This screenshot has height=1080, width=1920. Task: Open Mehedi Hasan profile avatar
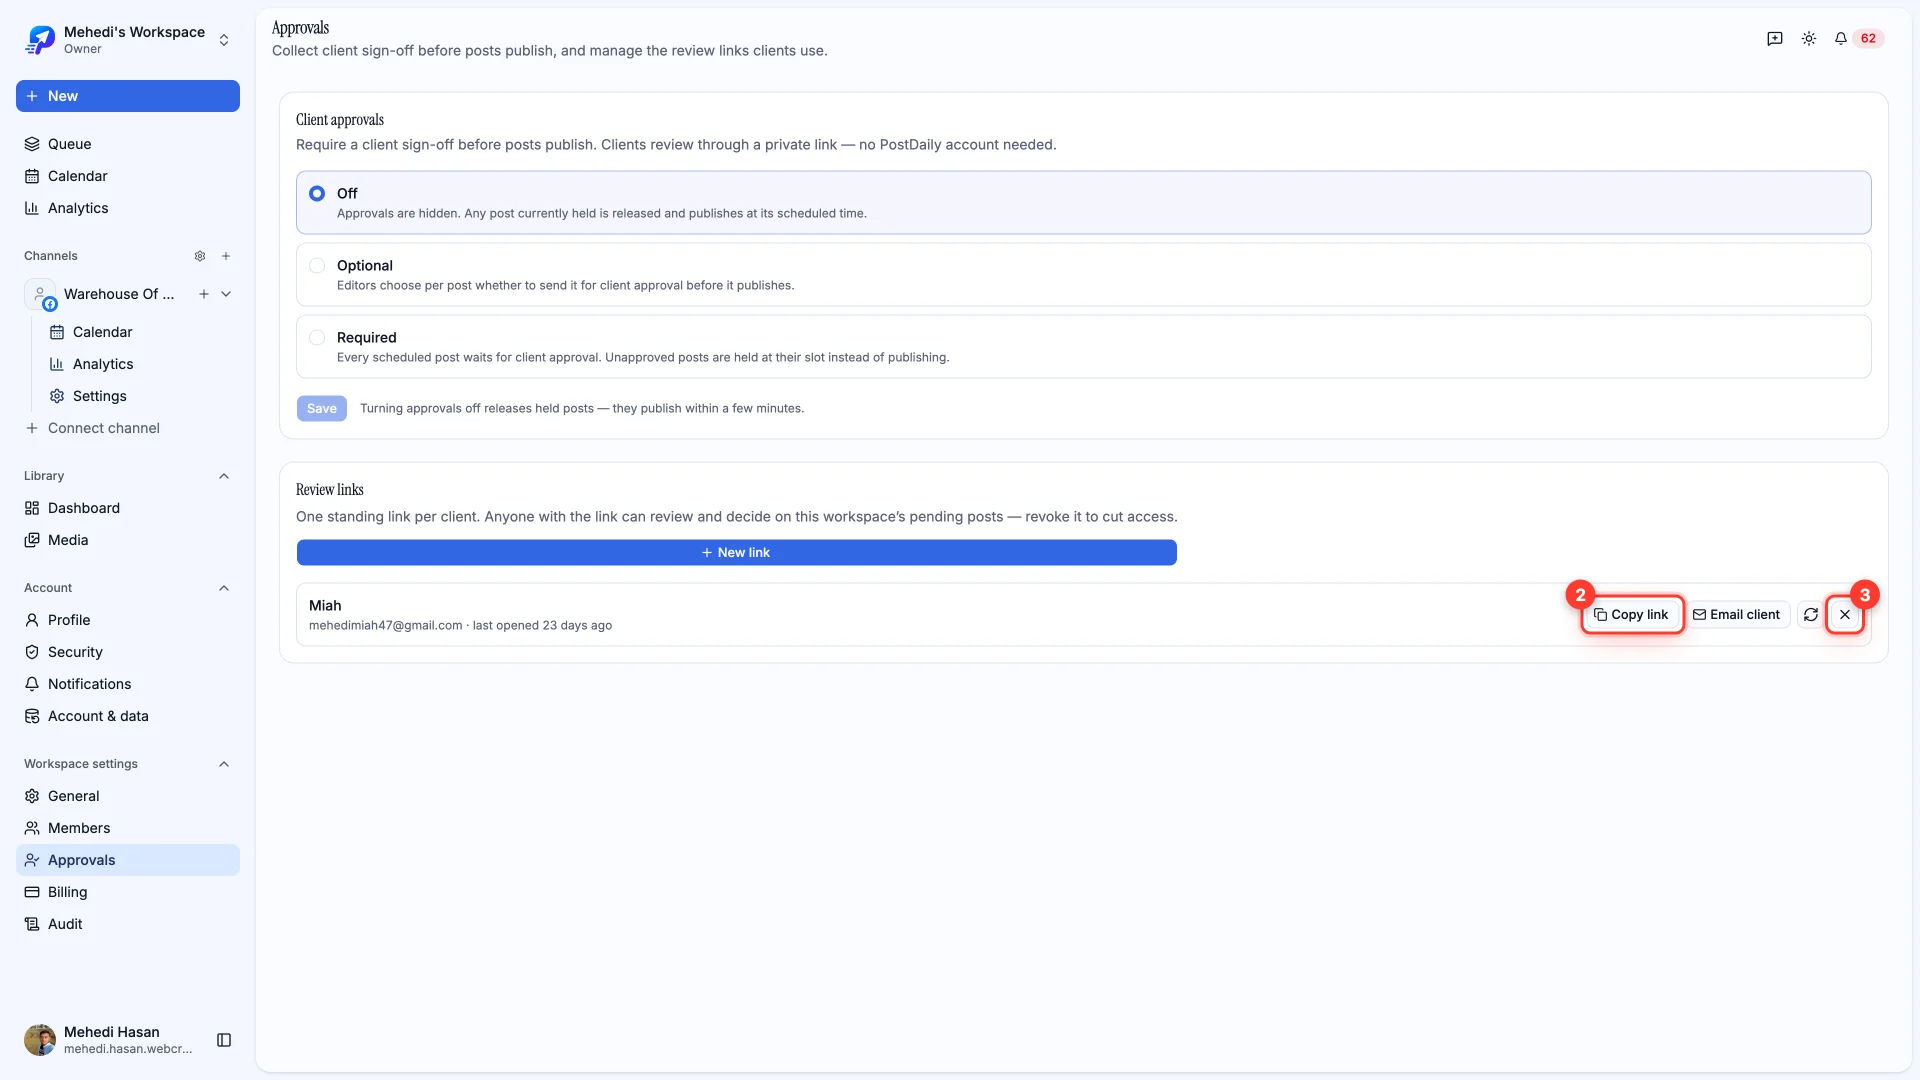tap(40, 1040)
